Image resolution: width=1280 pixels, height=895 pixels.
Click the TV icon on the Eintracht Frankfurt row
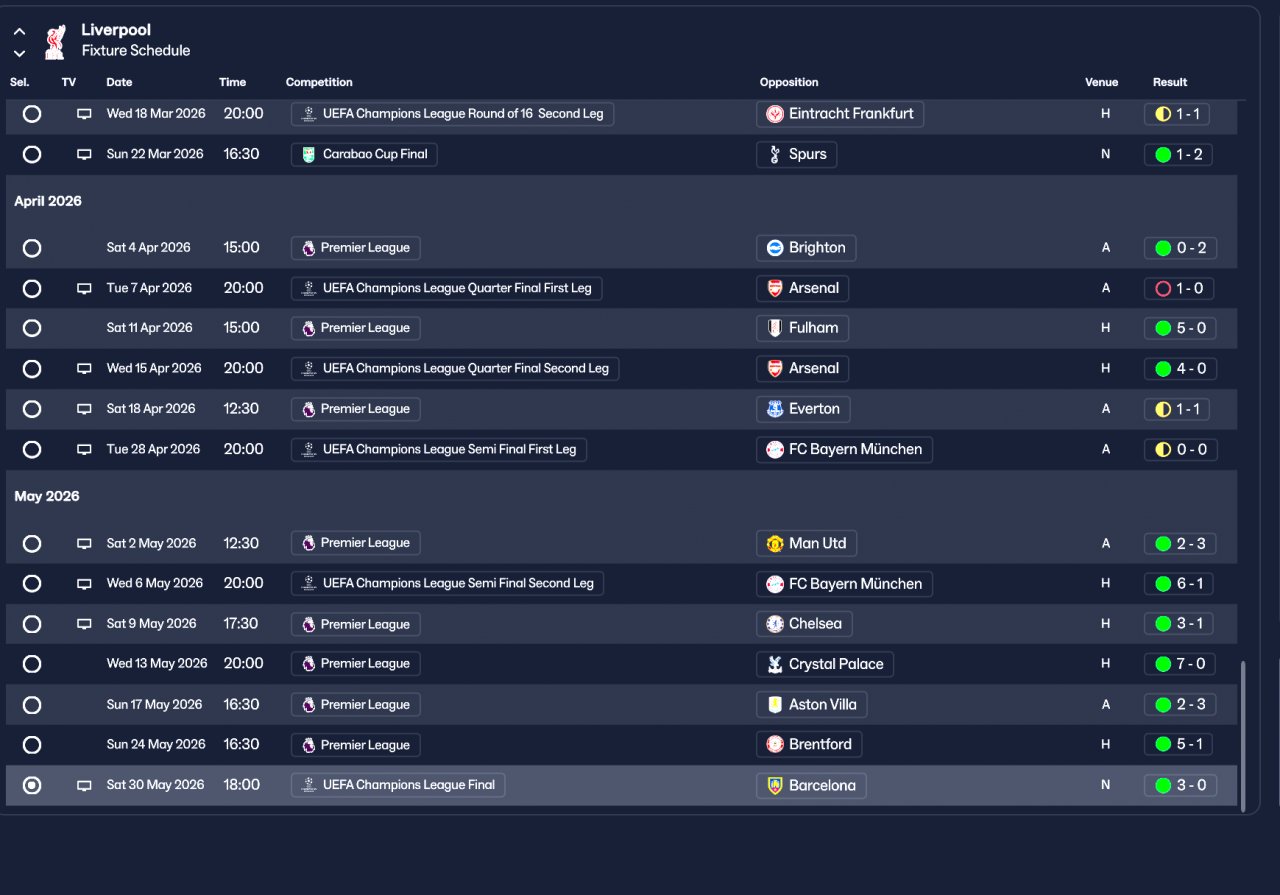click(85, 114)
